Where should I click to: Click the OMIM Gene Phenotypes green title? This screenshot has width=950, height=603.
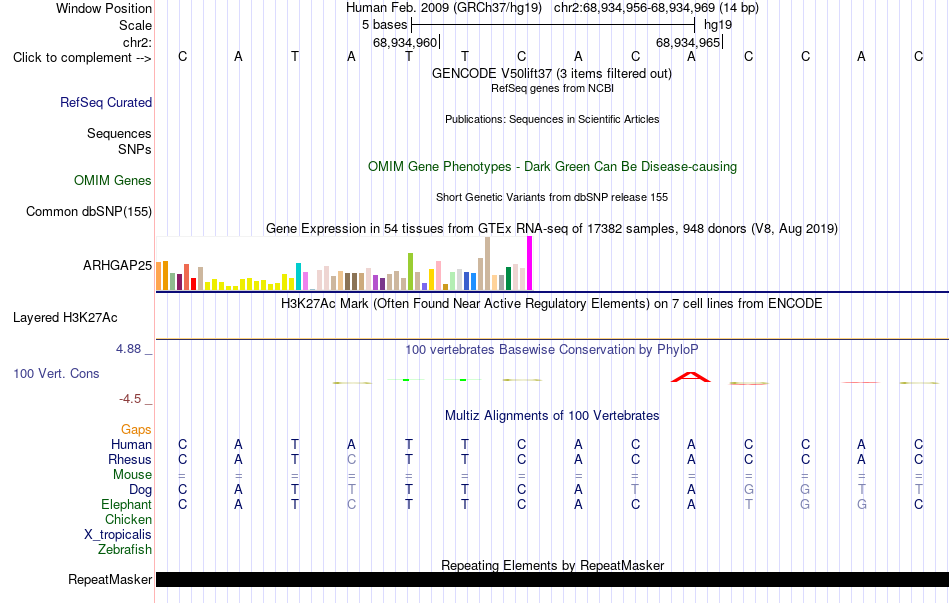coord(552,167)
